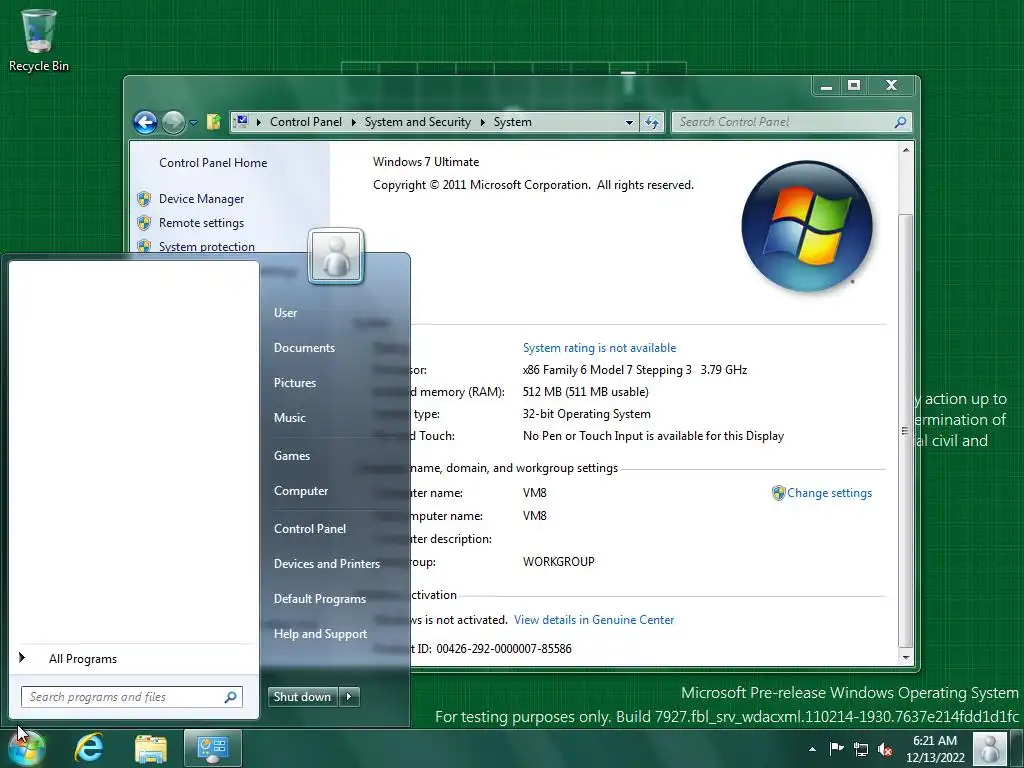Click System and Security breadcrumb
The image size is (1024, 768).
pyautogui.click(x=417, y=122)
